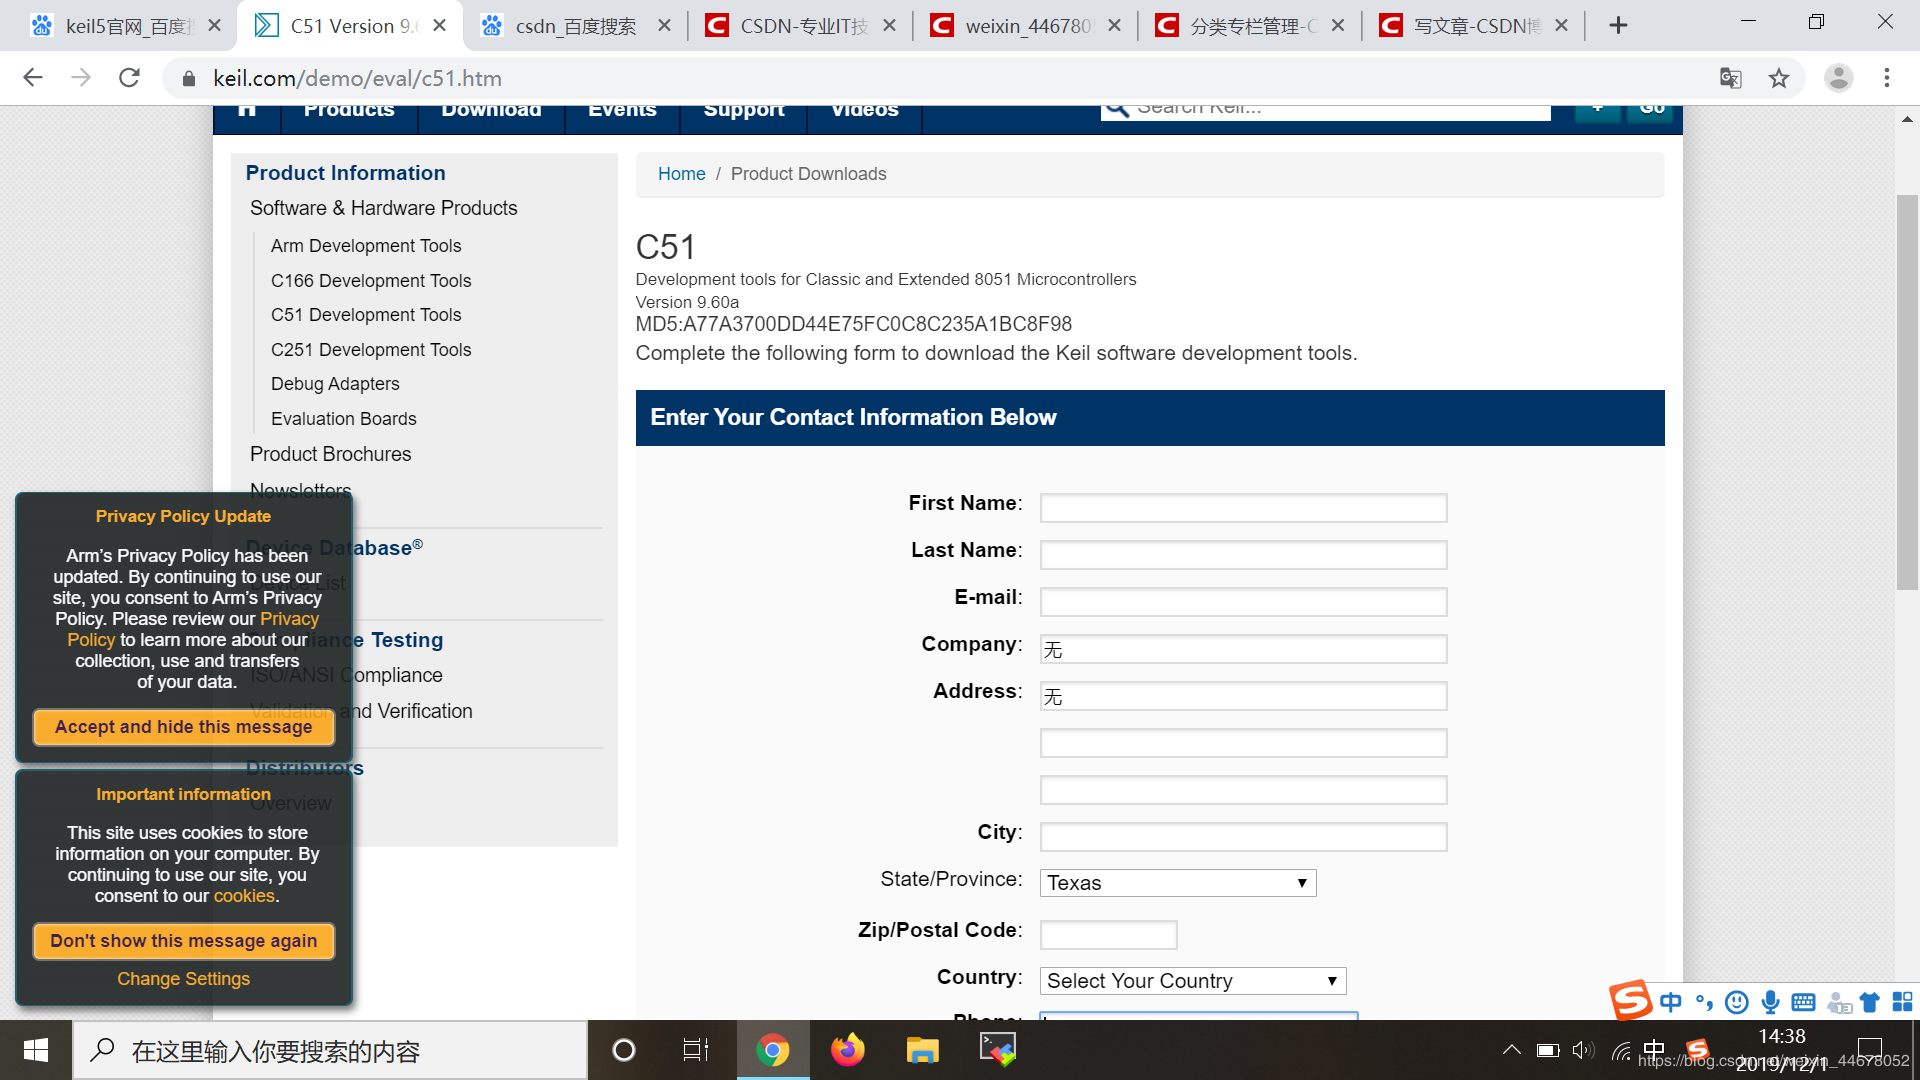Open the cookies policy link
The height and width of the screenshot is (1080, 1920).
[x=244, y=896]
